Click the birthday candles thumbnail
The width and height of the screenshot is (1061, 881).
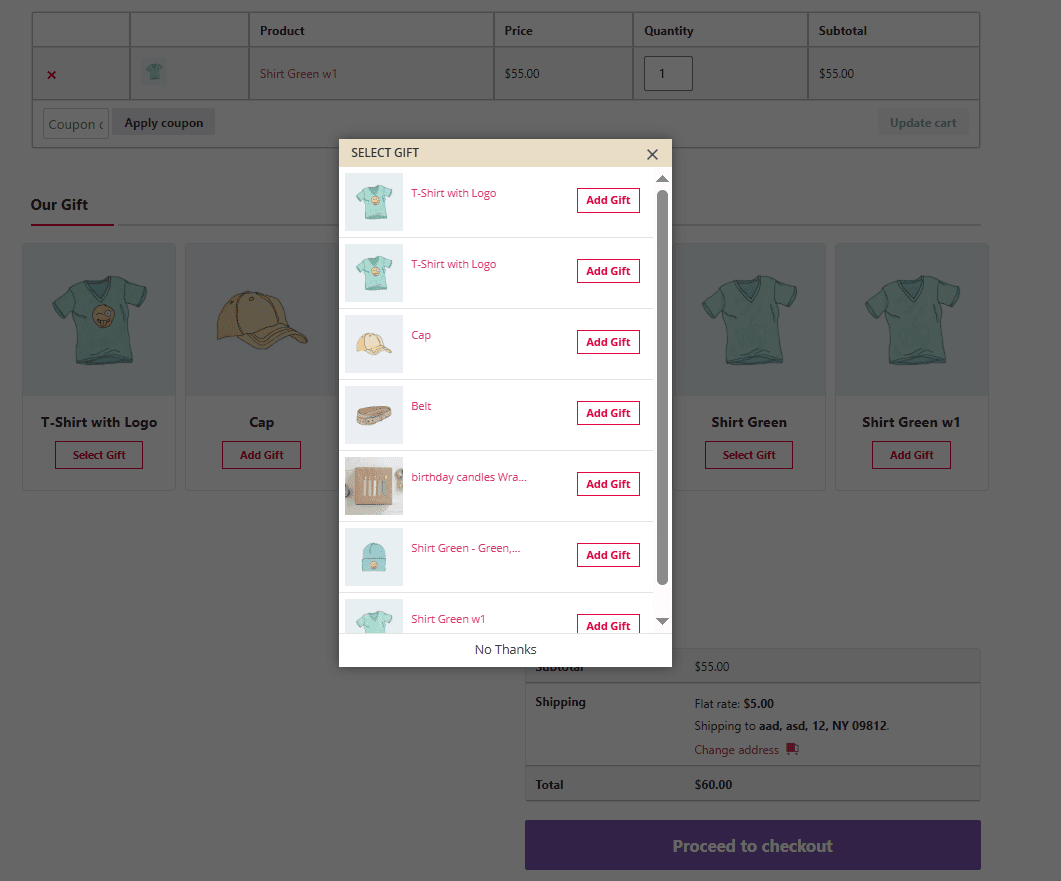tap(373, 485)
